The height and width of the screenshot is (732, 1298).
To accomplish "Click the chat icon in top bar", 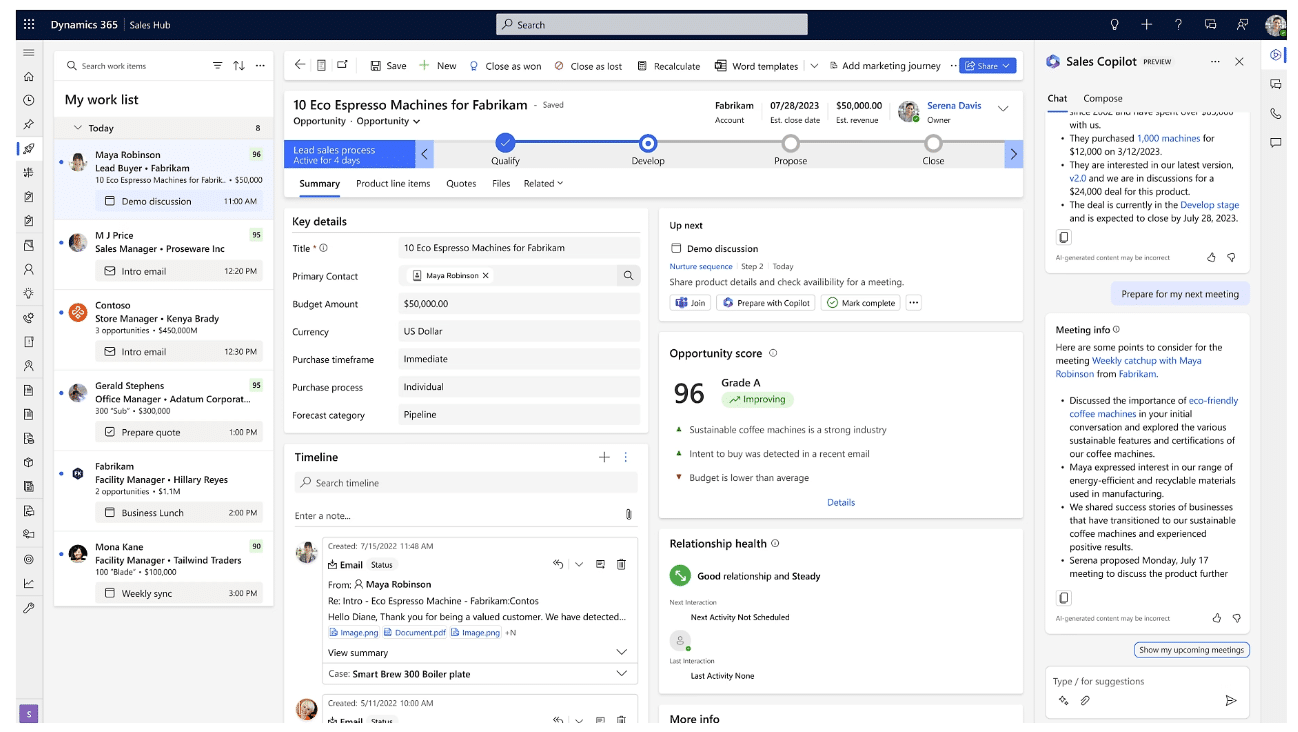I will 1210,24.
